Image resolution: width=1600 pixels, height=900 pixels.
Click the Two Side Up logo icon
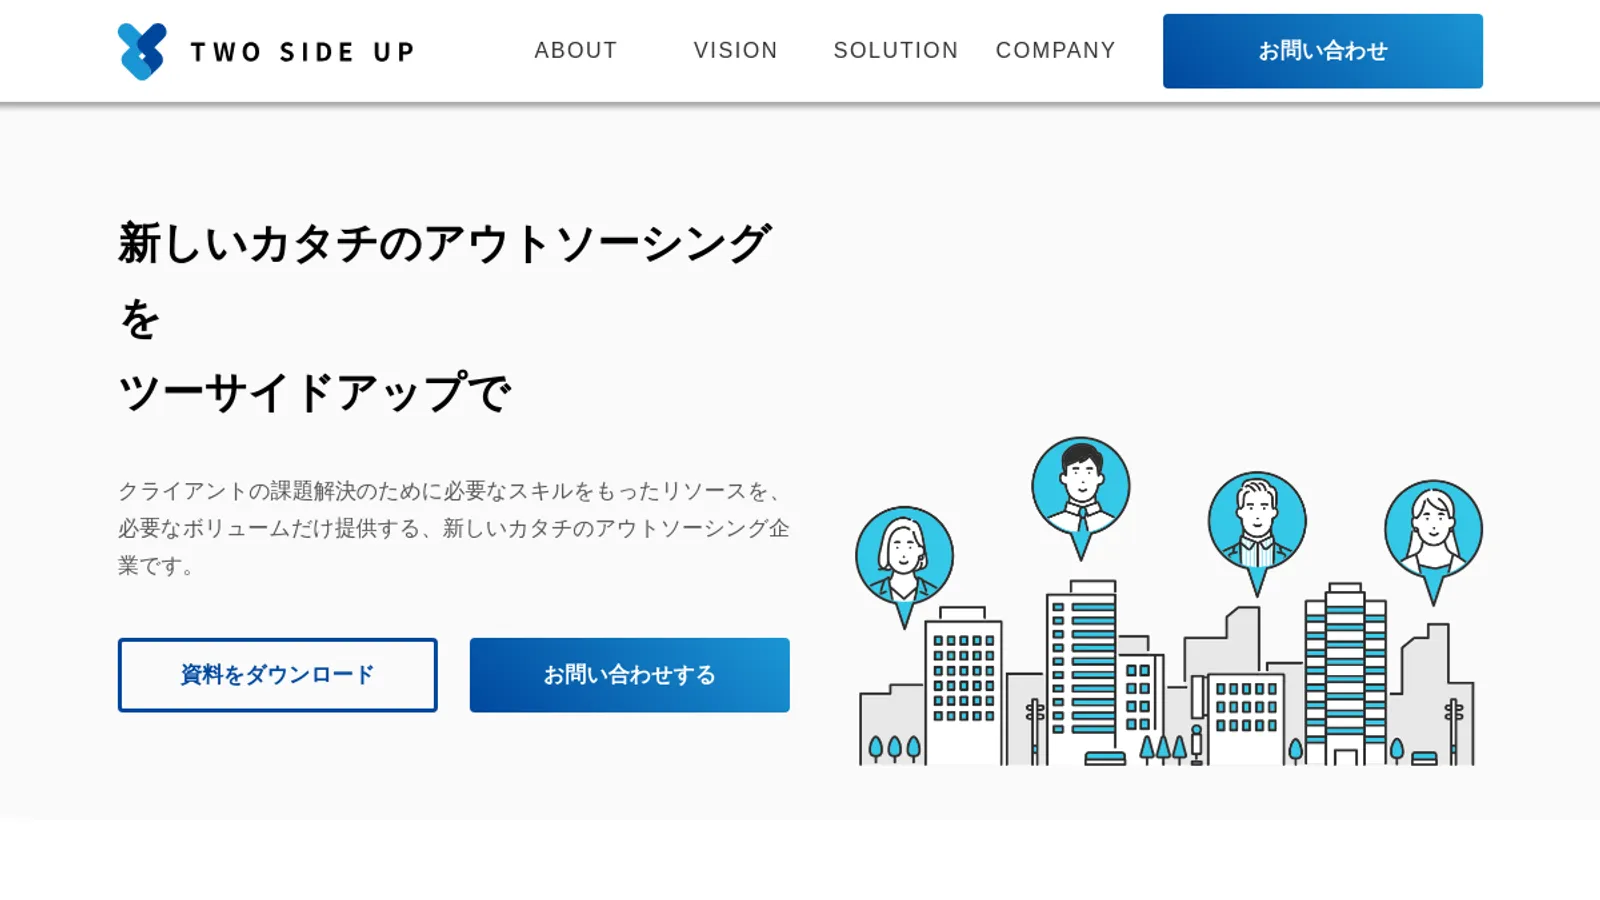(x=142, y=51)
